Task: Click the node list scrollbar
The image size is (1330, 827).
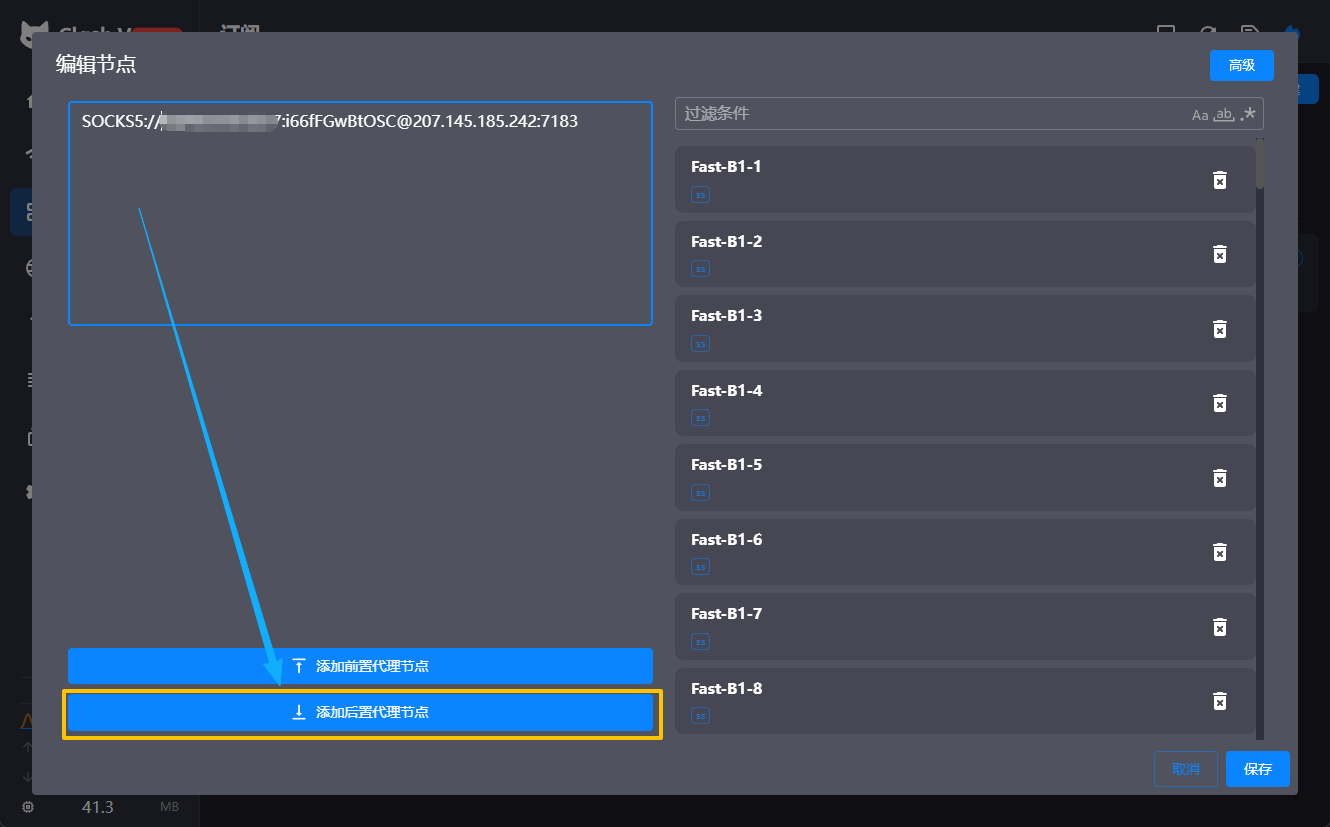Action: coord(1260,165)
